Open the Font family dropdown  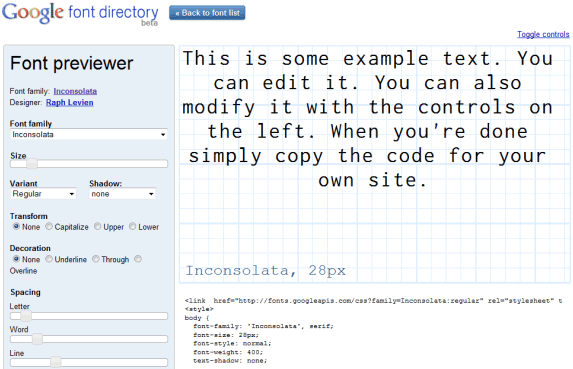coord(89,134)
